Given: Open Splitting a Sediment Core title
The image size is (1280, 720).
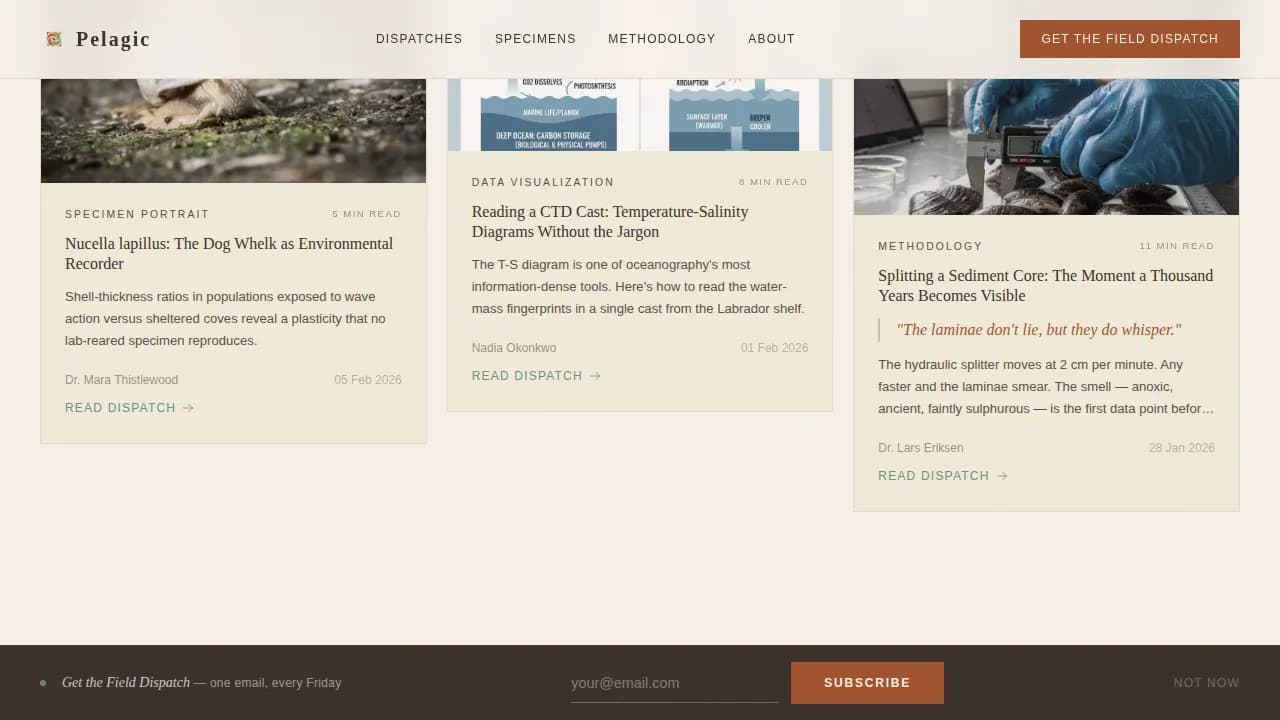Looking at the screenshot, I should tap(1046, 286).
